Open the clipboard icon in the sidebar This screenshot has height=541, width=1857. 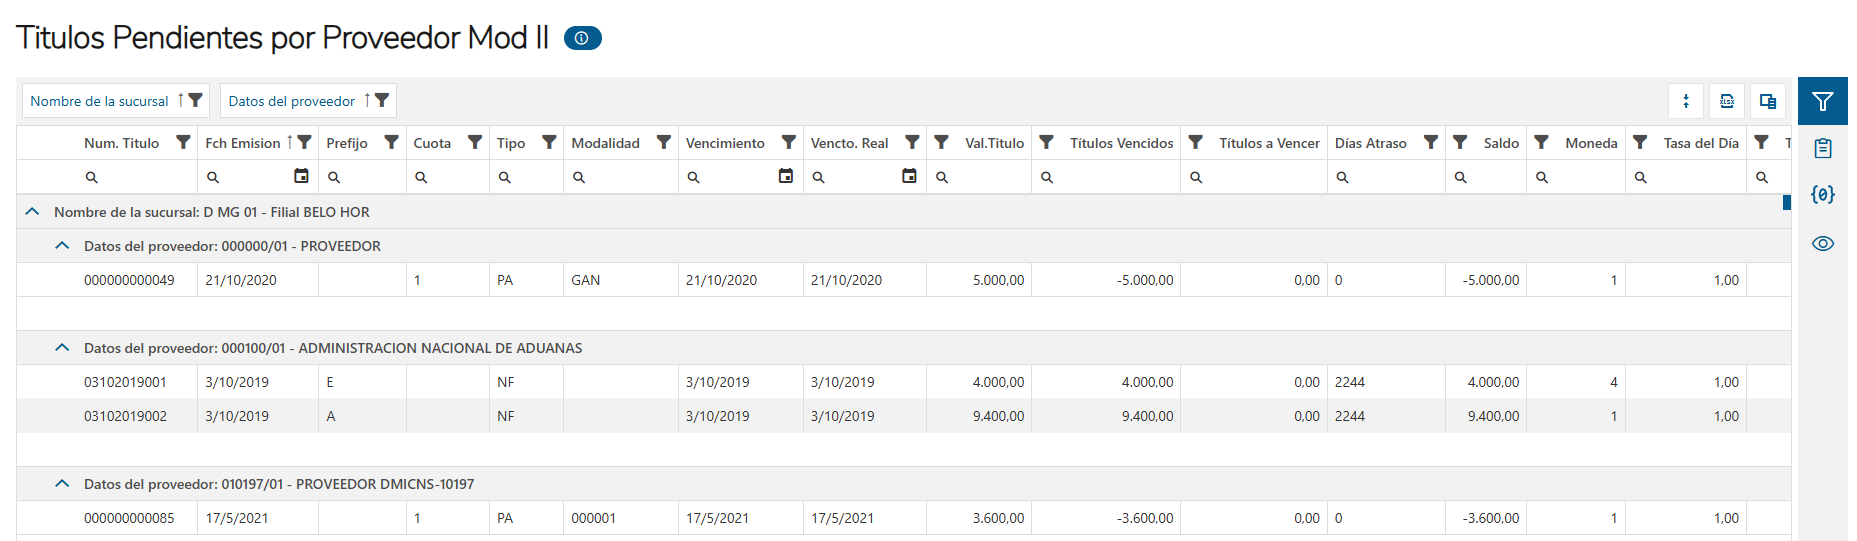[x=1822, y=148]
